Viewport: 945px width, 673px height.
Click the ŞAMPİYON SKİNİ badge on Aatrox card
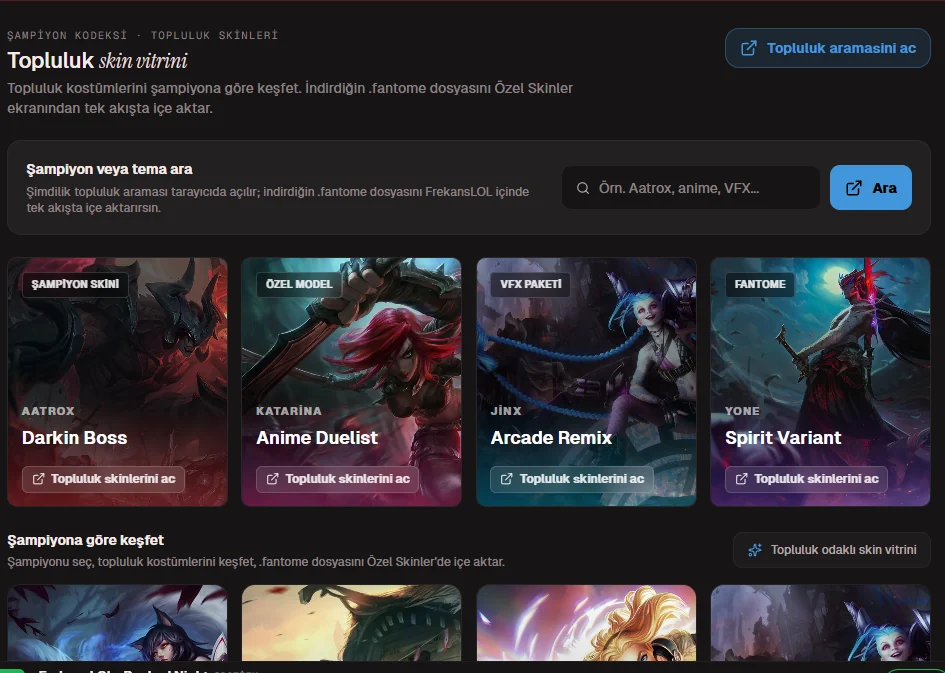tap(75, 284)
